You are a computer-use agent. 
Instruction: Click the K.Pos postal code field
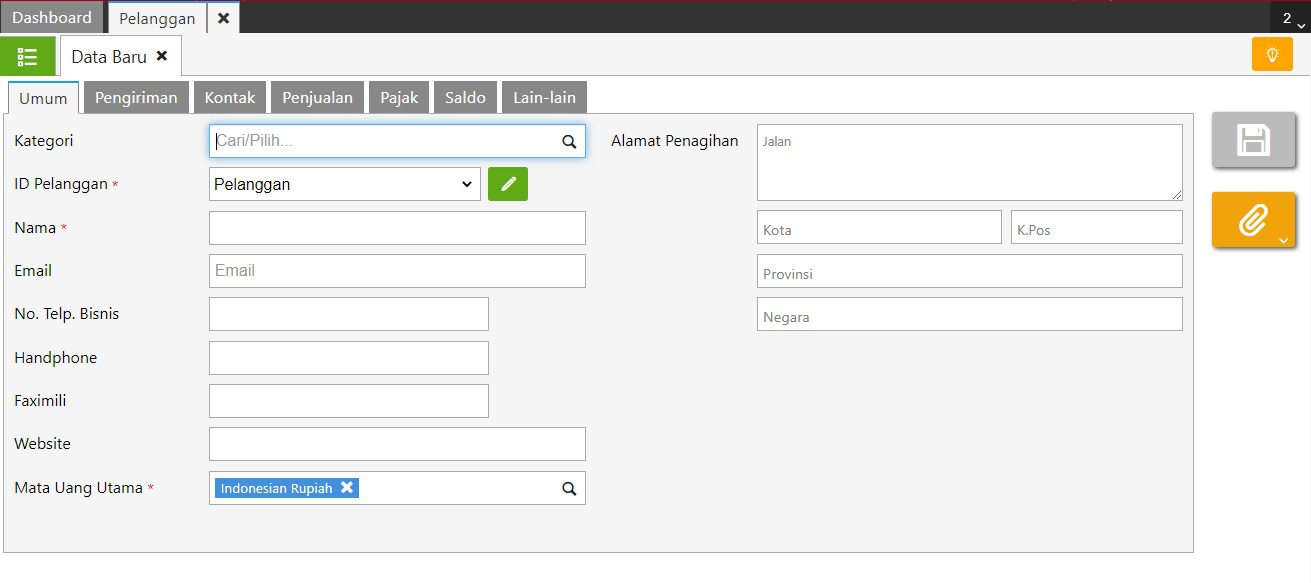pyautogui.click(x=1096, y=226)
